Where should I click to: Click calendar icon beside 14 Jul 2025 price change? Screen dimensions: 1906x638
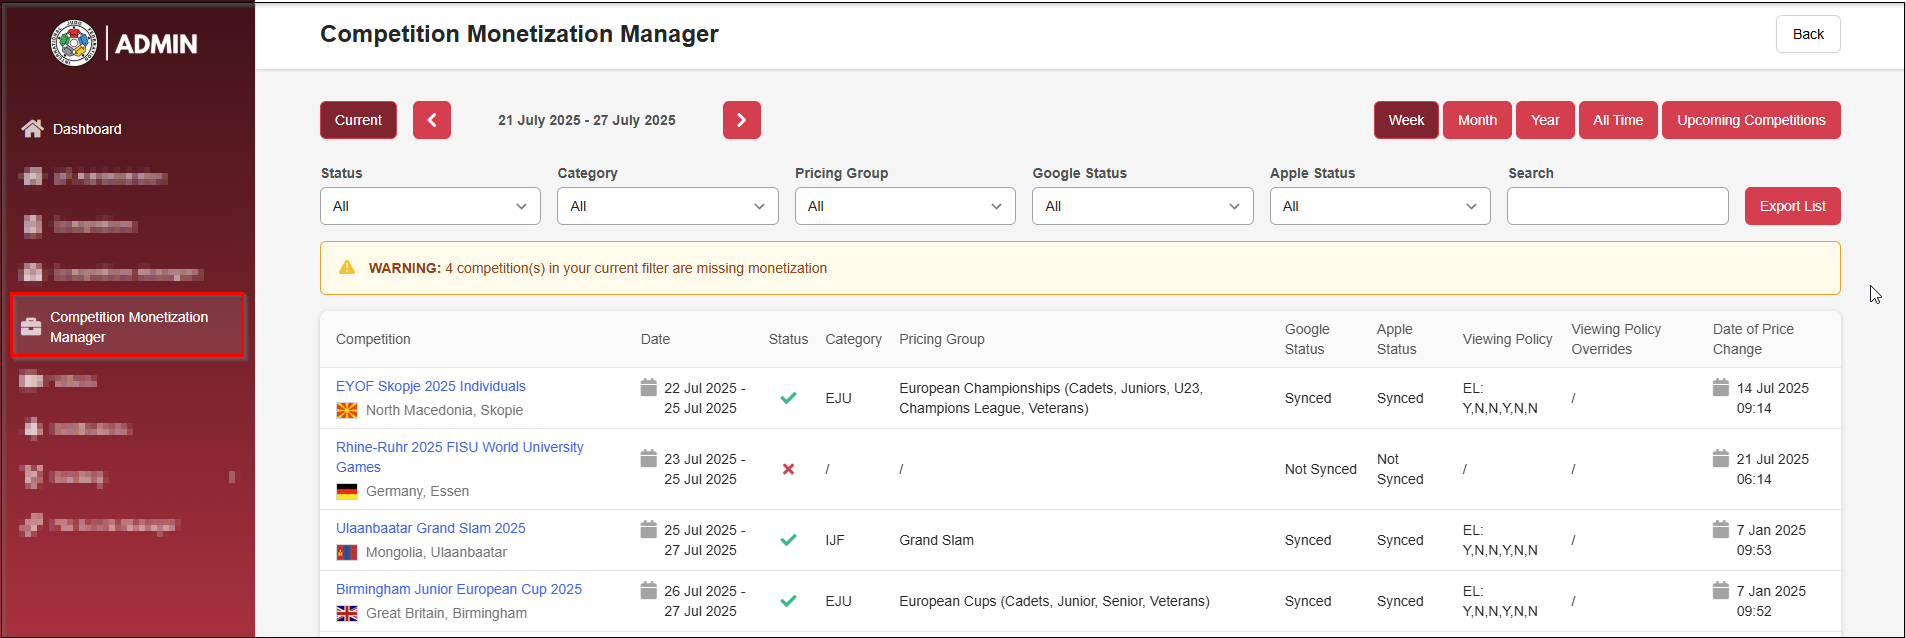pyautogui.click(x=1720, y=388)
